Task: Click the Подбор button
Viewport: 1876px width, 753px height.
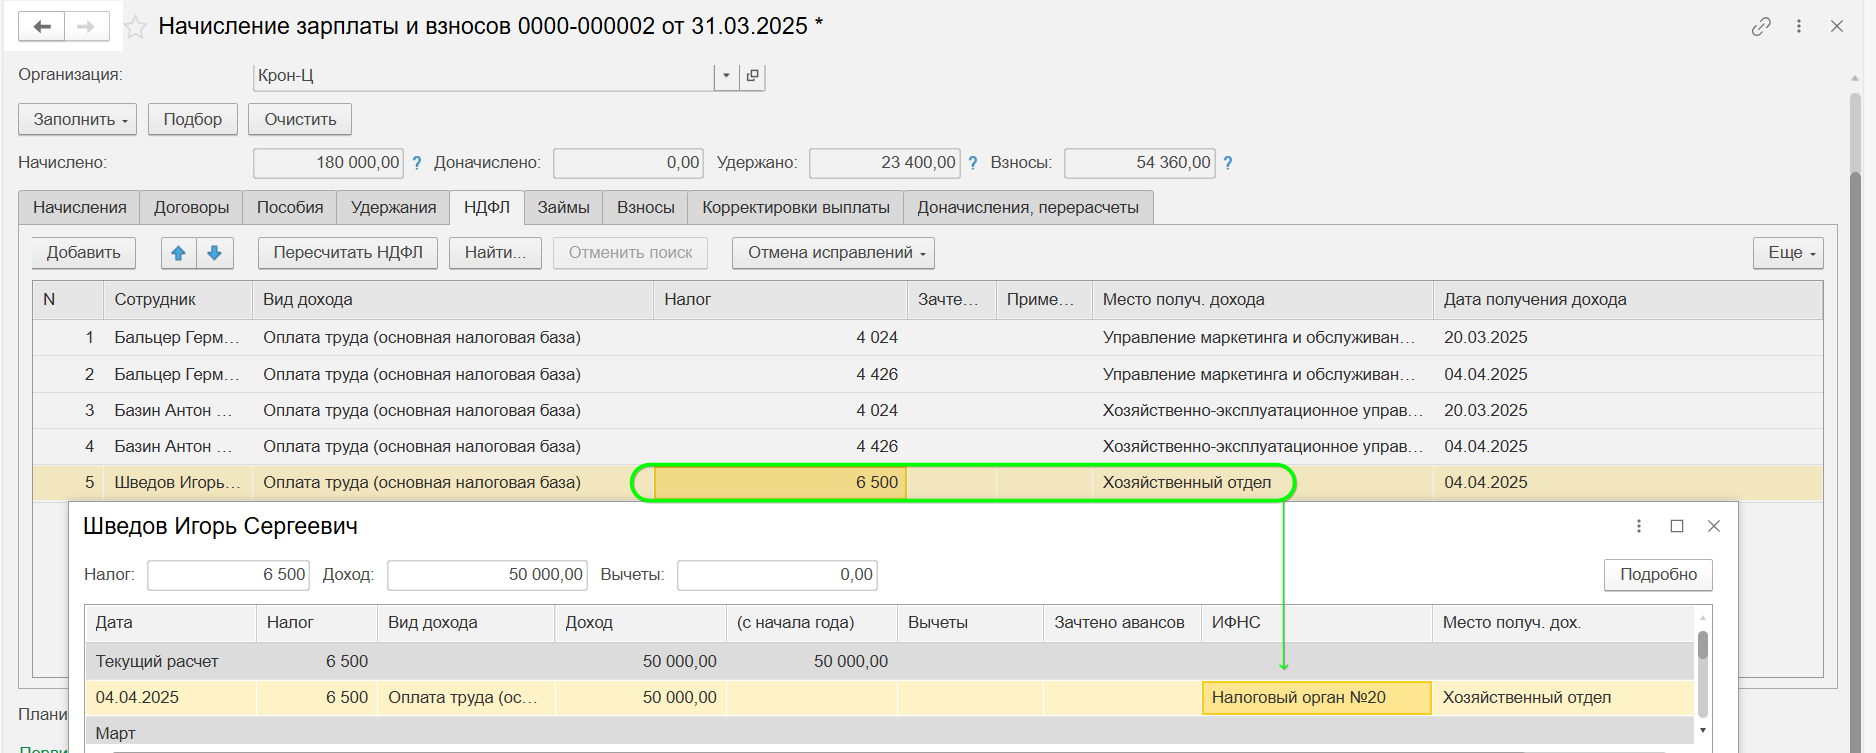Action: coord(193,119)
